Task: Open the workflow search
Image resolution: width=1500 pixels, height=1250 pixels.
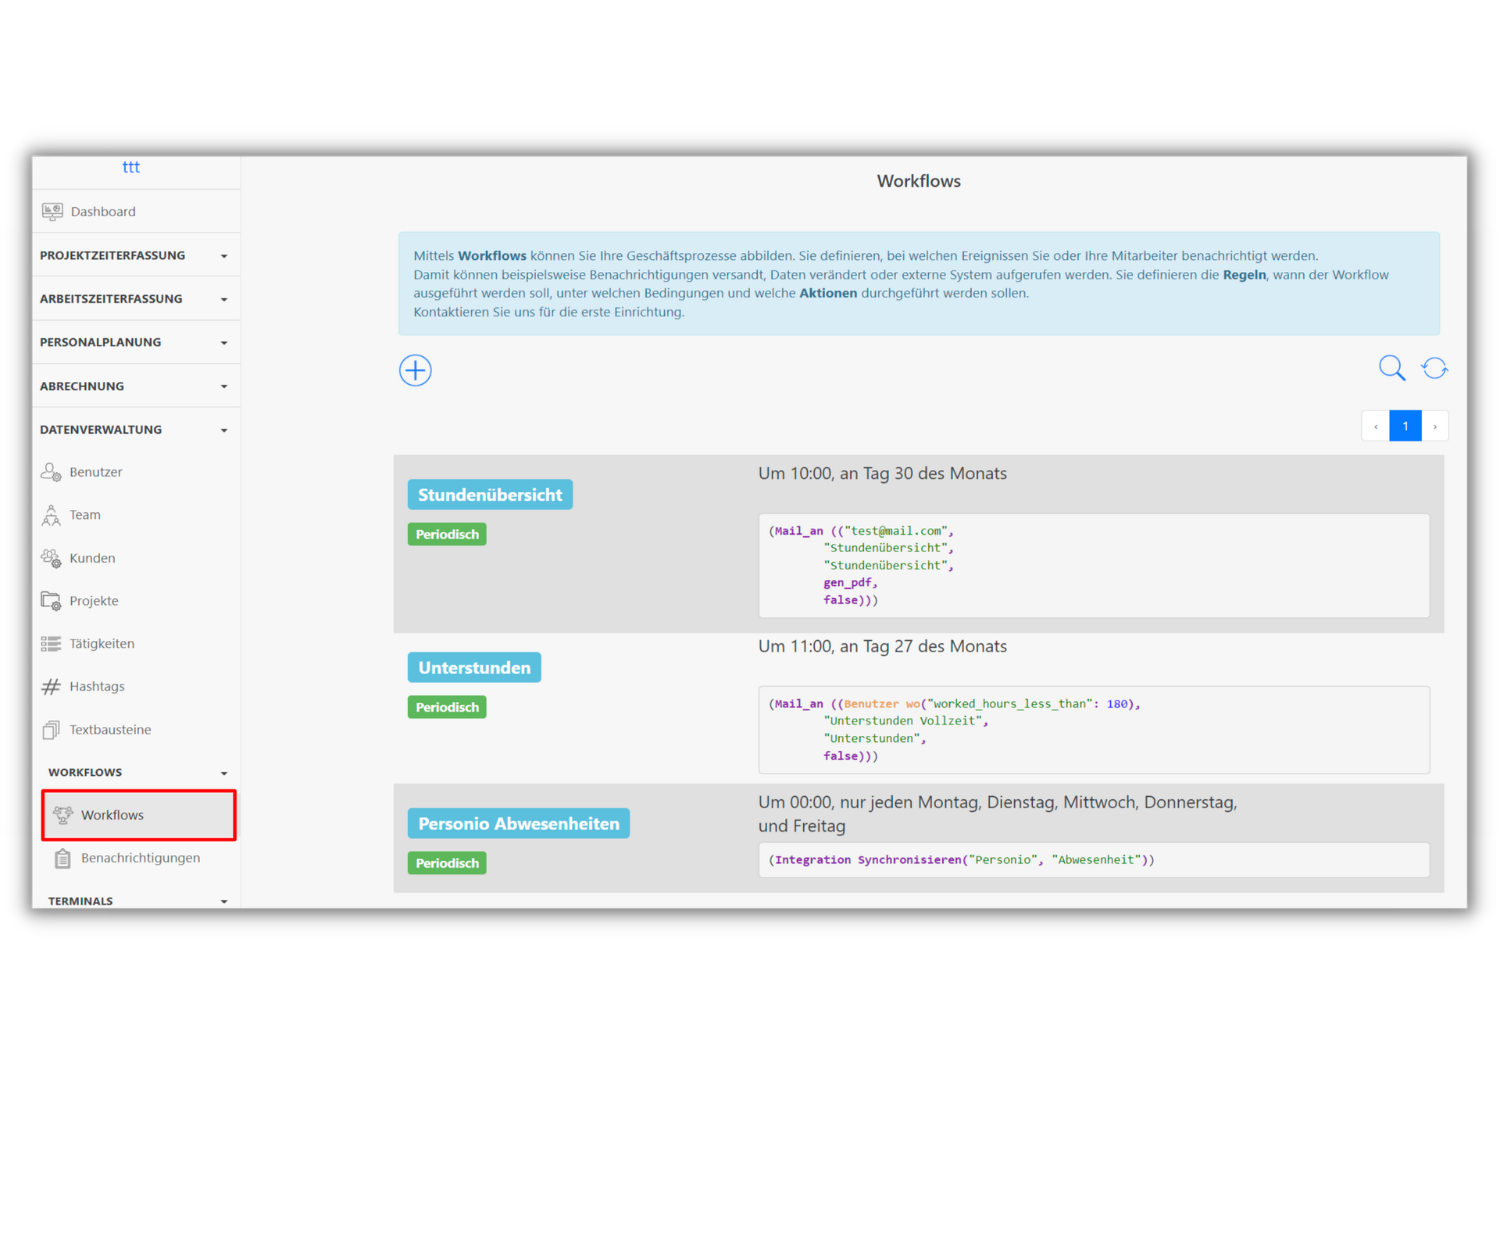Action: click(x=1391, y=368)
